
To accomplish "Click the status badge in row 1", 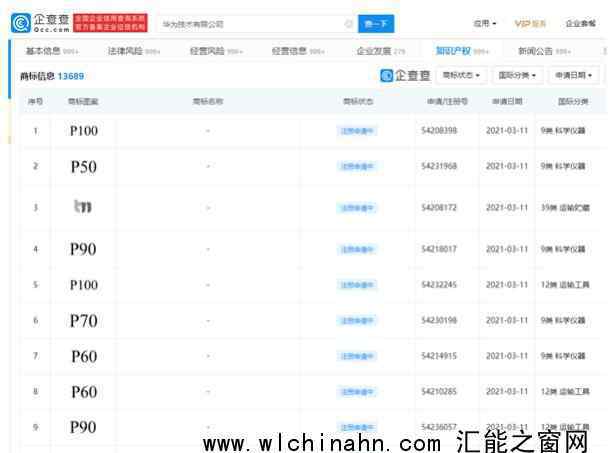I will (x=357, y=131).
